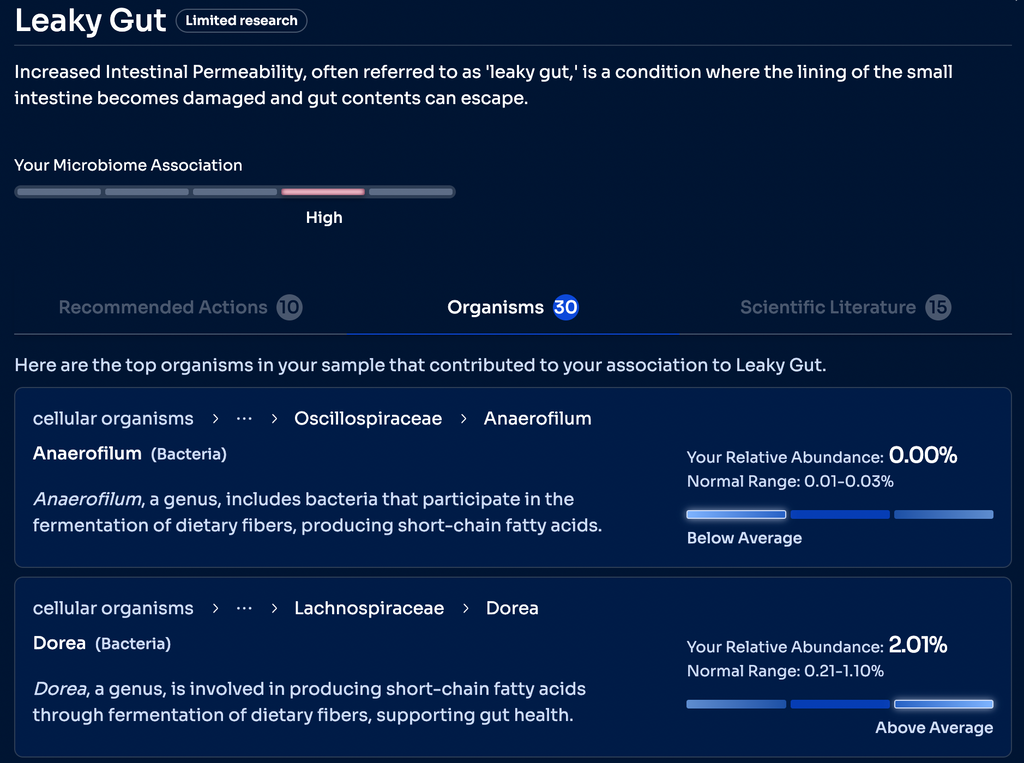The height and width of the screenshot is (763, 1024).
Task: Expand the ellipsis in the Dorea breadcrumb
Action: [244, 608]
